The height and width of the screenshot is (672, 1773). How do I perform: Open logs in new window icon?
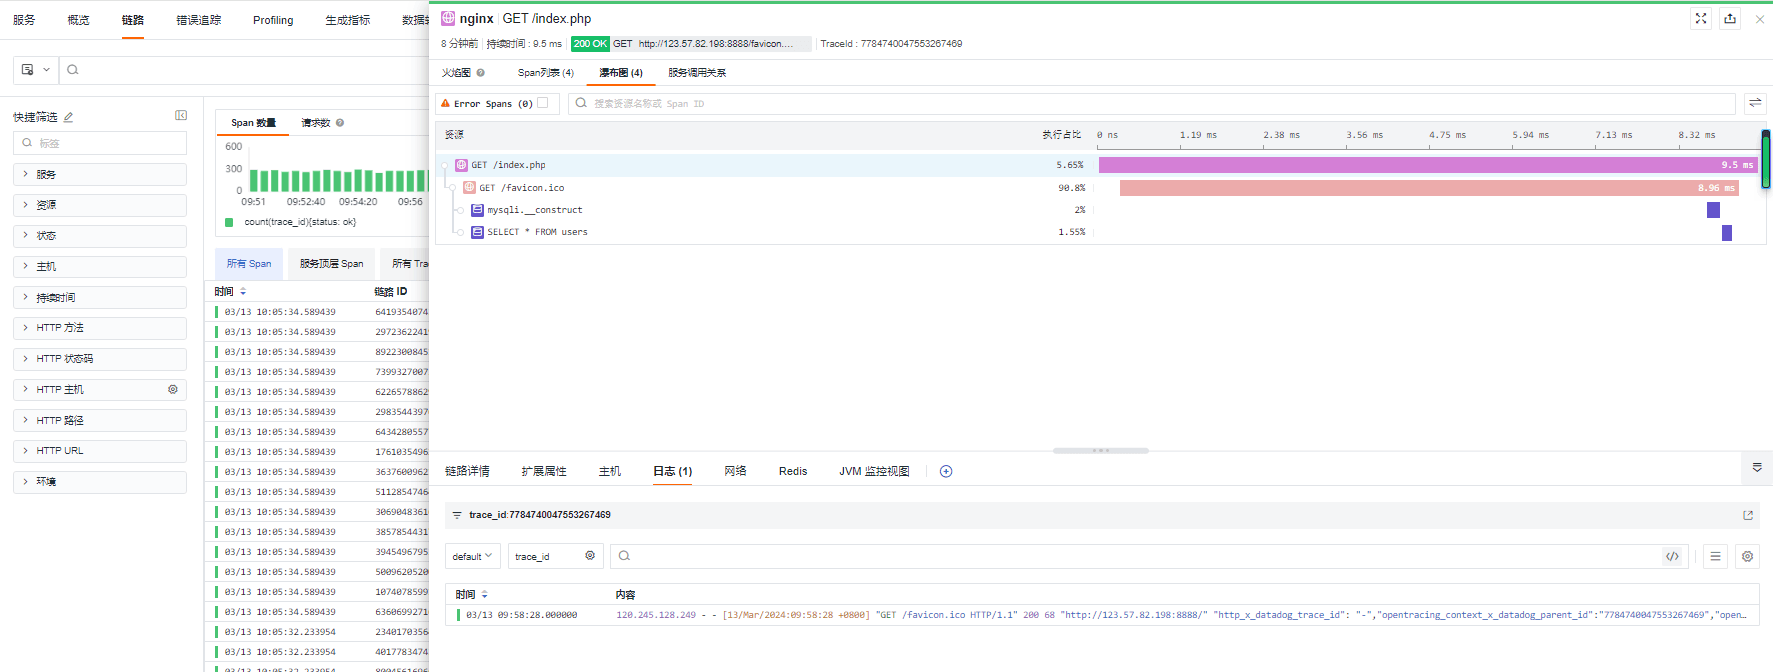point(1748,515)
